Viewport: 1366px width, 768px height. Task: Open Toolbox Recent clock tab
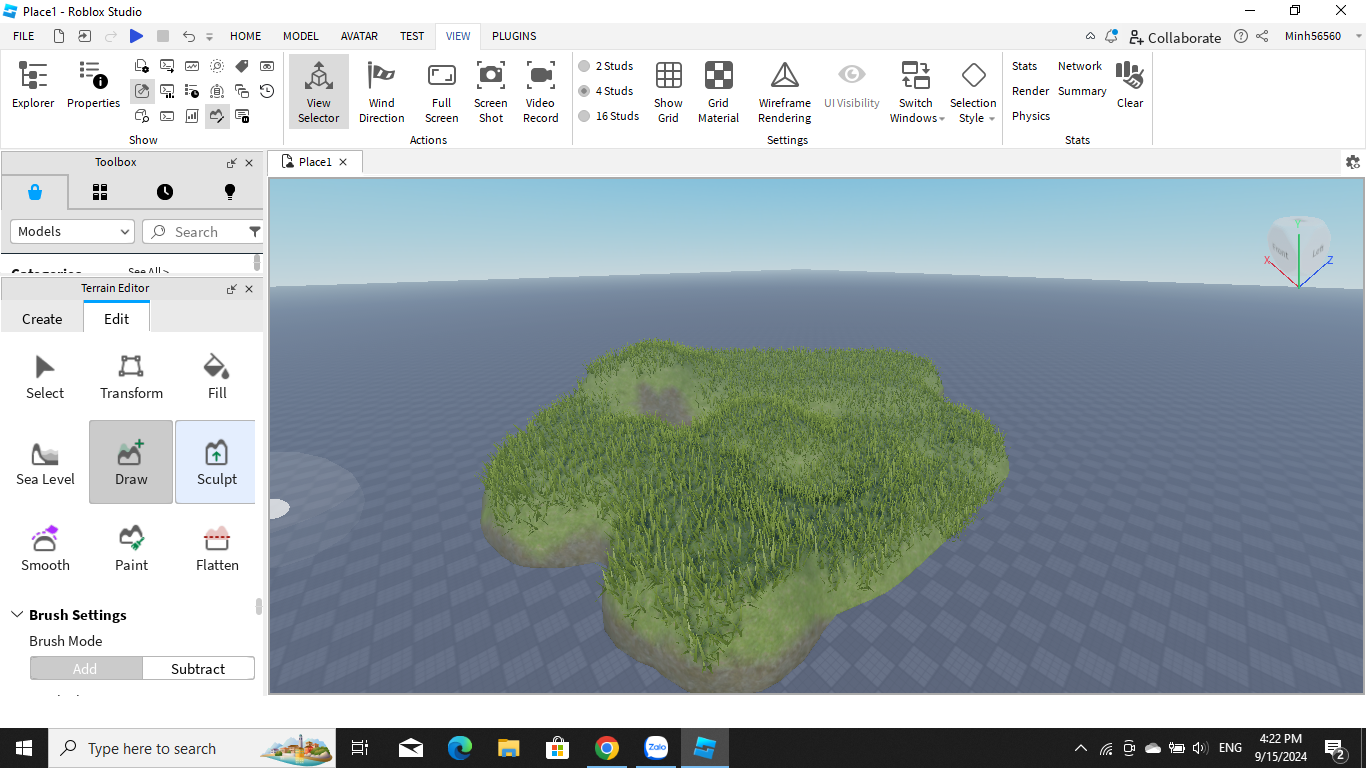point(165,192)
